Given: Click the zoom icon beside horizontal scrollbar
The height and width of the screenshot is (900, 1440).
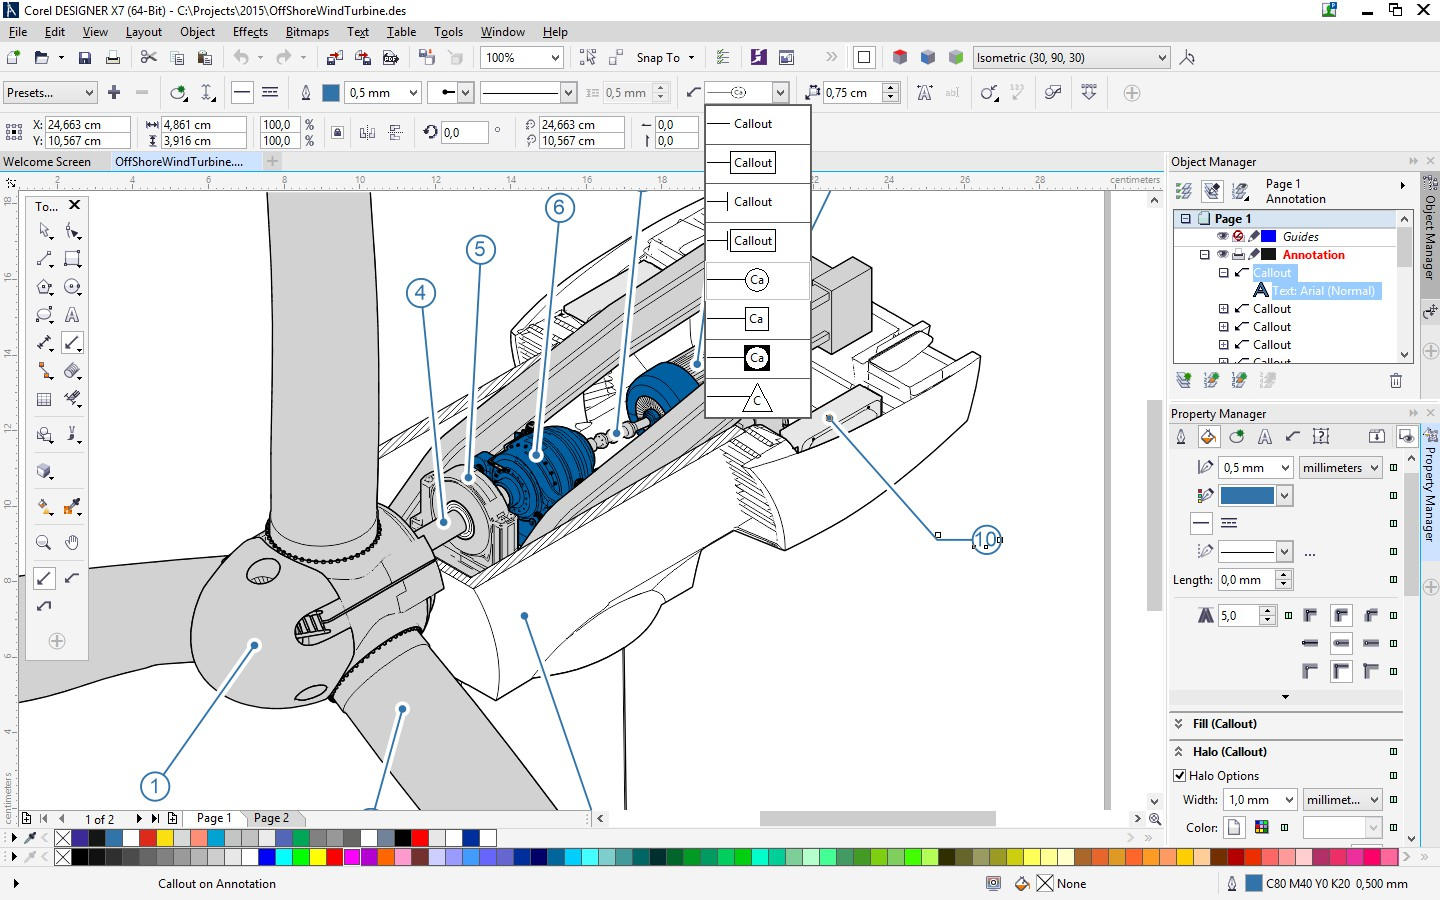Looking at the screenshot, I should pos(1155,818).
